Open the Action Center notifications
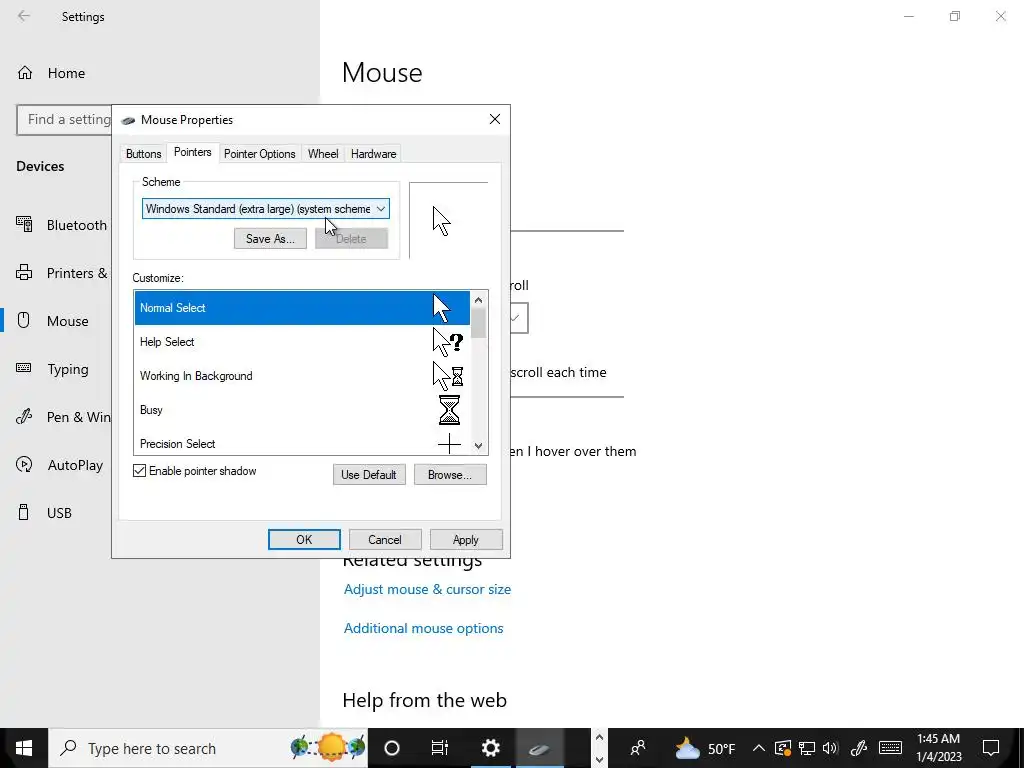Viewport: 1024px width, 768px height. pyautogui.click(x=991, y=748)
